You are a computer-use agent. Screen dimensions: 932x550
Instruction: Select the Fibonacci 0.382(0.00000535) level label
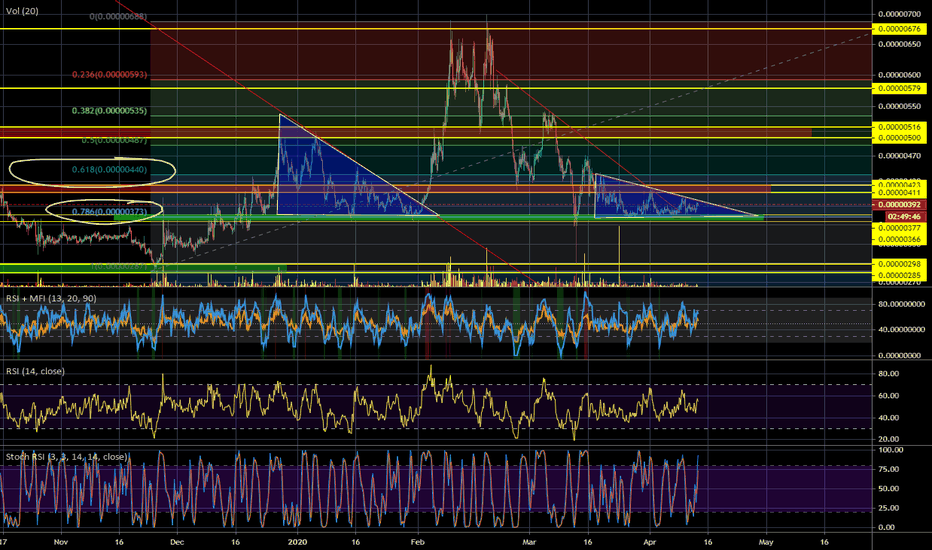coord(109,111)
